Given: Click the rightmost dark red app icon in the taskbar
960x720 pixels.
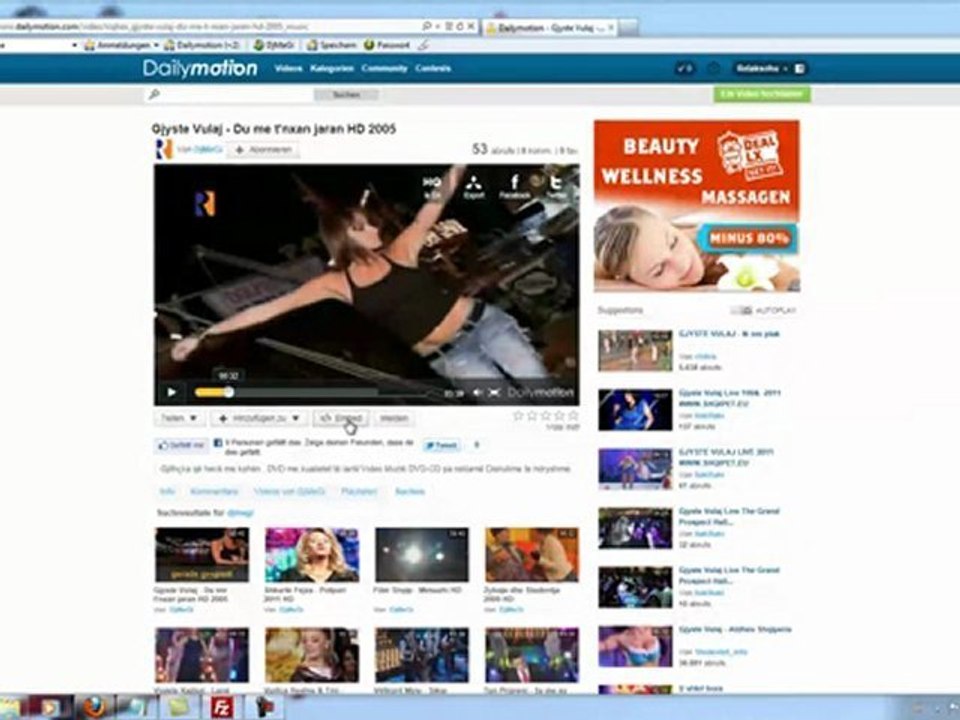Looking at the screenshot, I should tap(264, 708).
